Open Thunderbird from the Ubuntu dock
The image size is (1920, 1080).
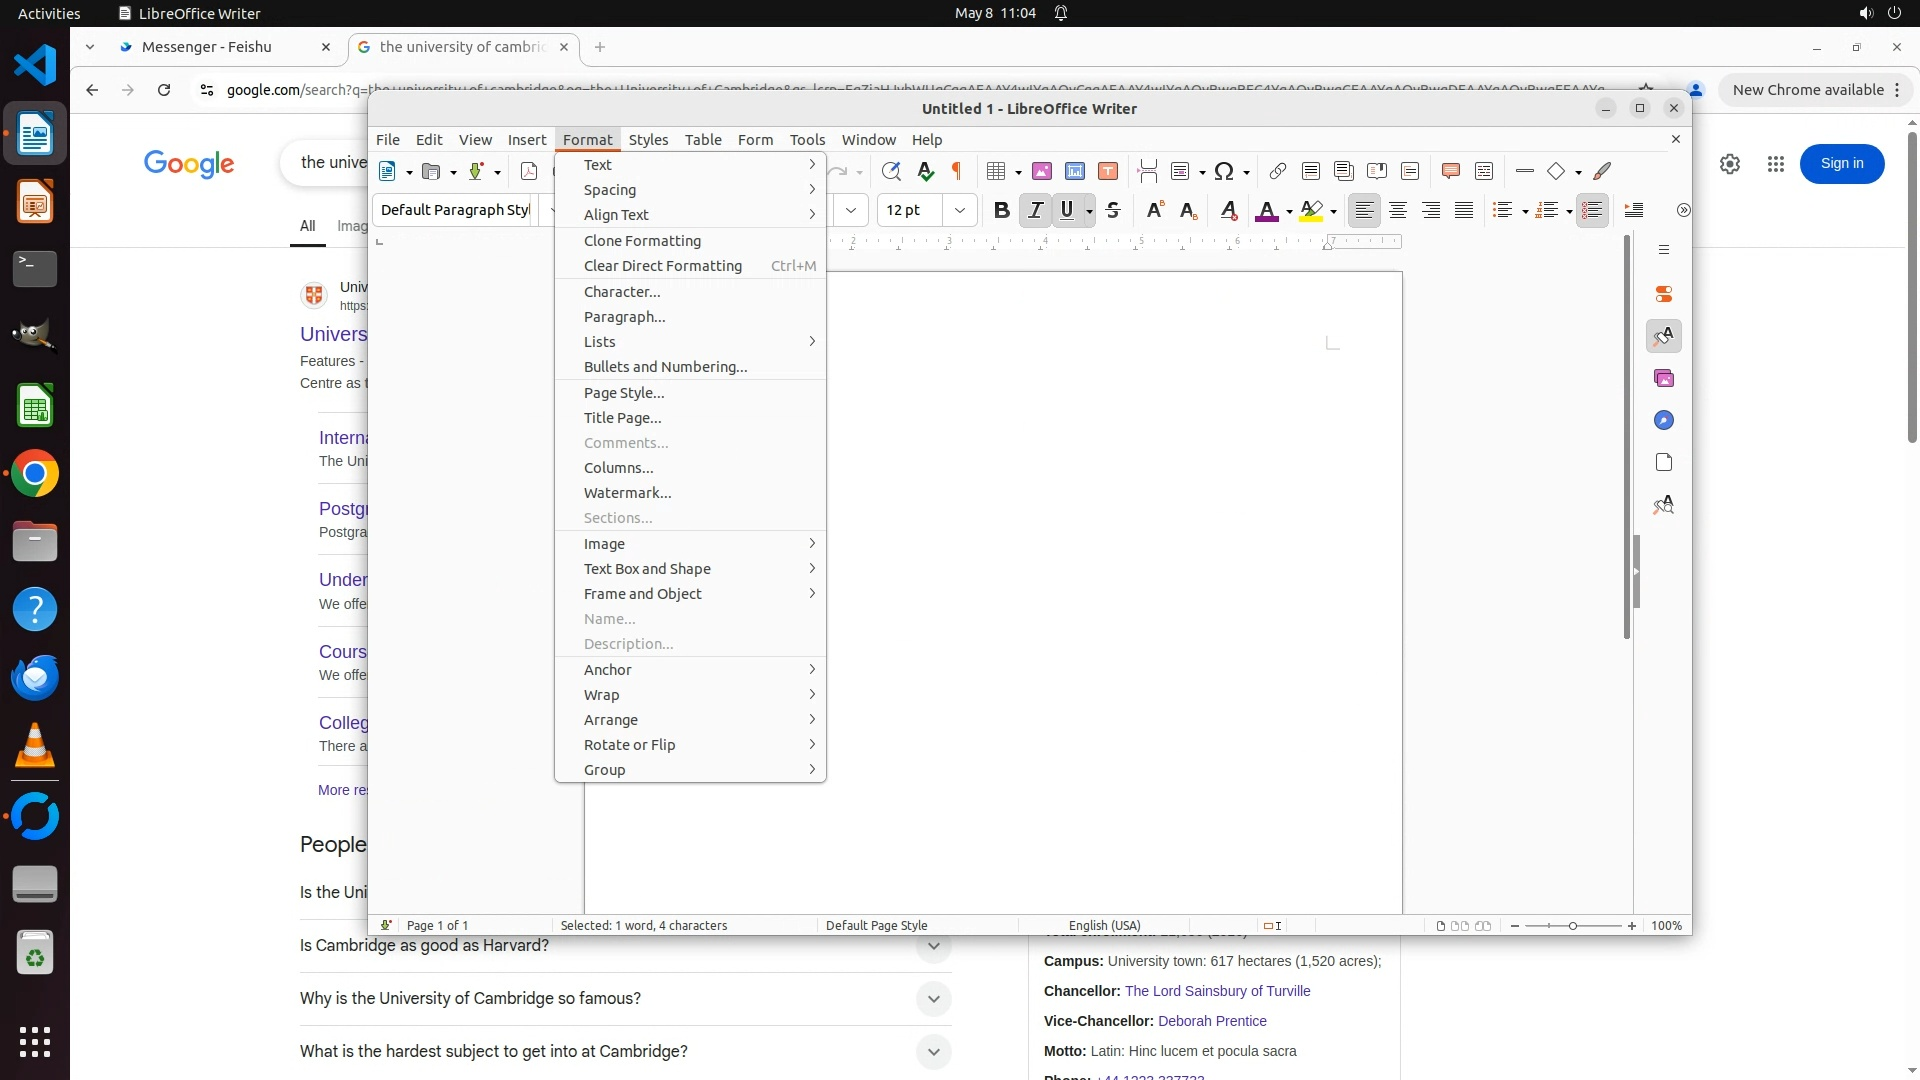tap(35, 678)
